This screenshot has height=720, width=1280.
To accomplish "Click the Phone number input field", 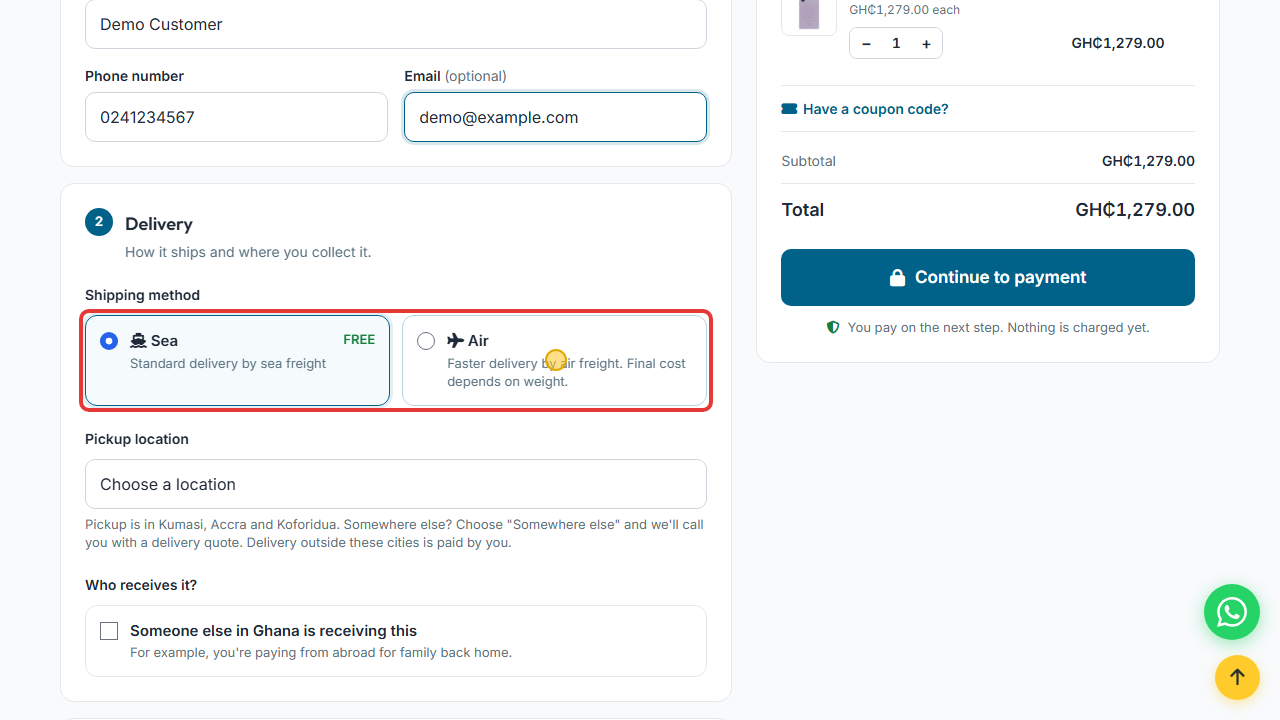I will [x=236, y=117].
